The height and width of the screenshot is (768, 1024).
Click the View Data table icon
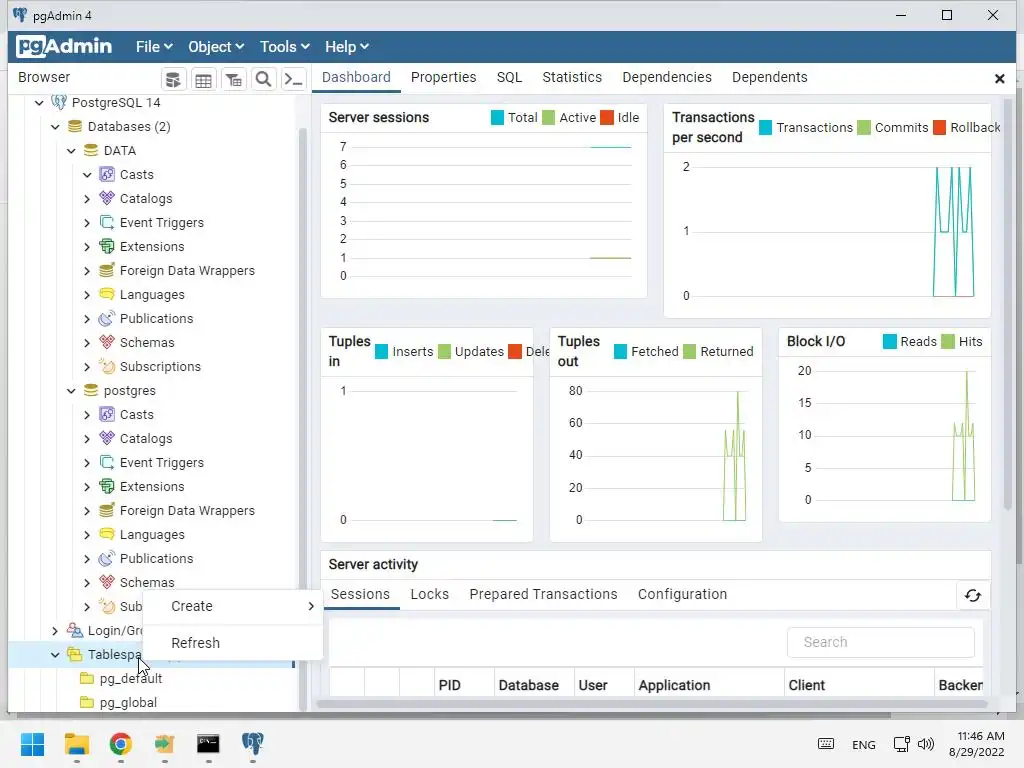point(203,80)
